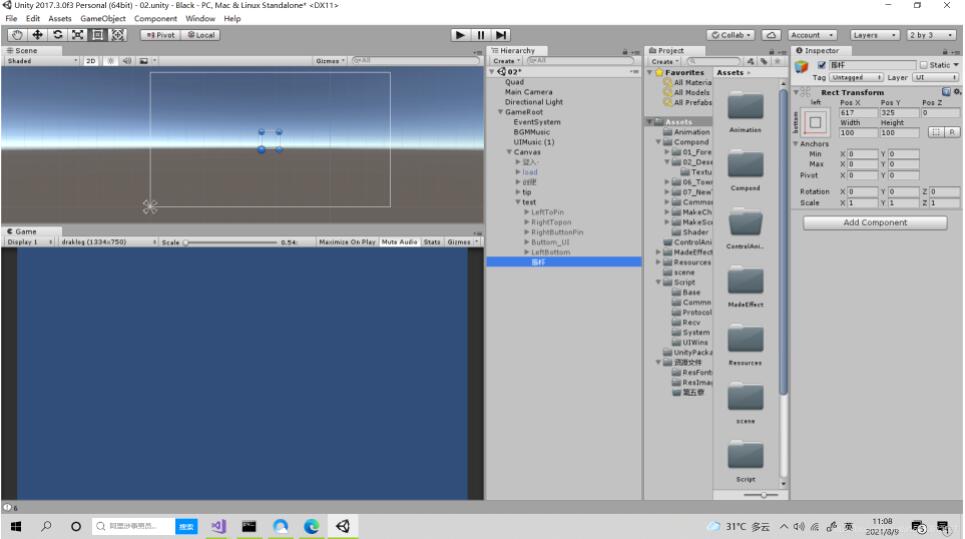Toggle scene lighting icon
The height and width of the screenshot is (539, 965).
pos(111,61)
